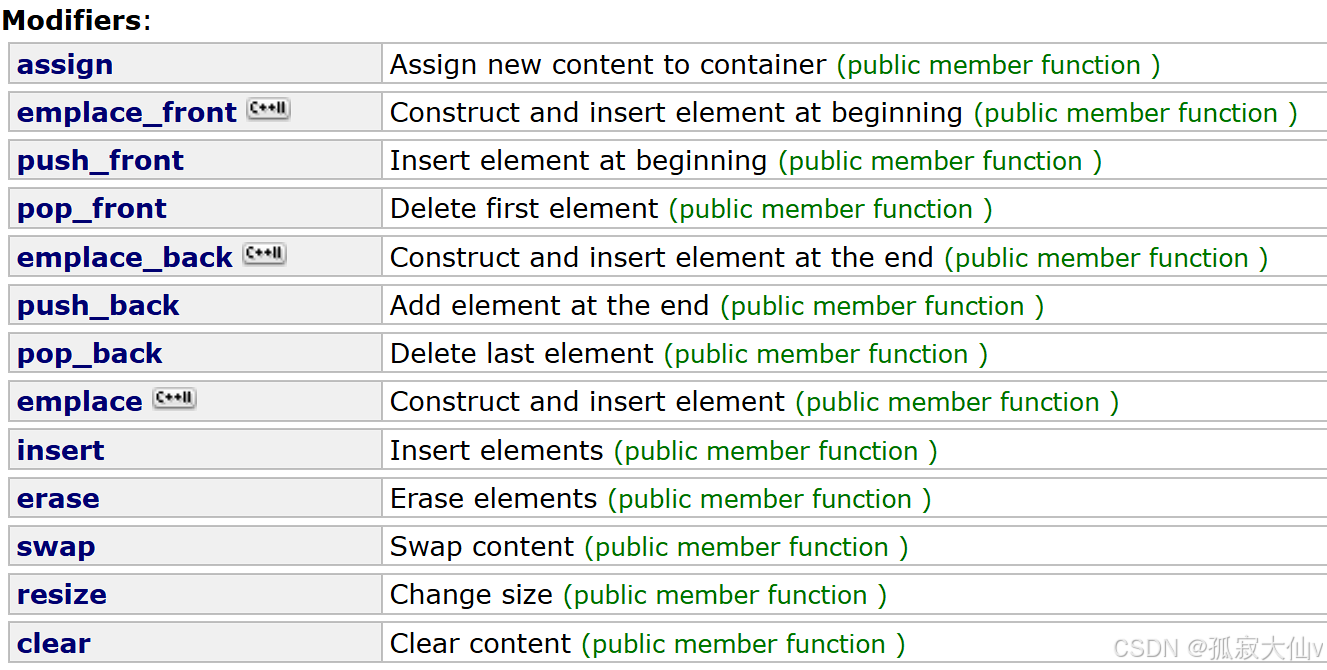Open the pop_front member function

pos(92,209)
